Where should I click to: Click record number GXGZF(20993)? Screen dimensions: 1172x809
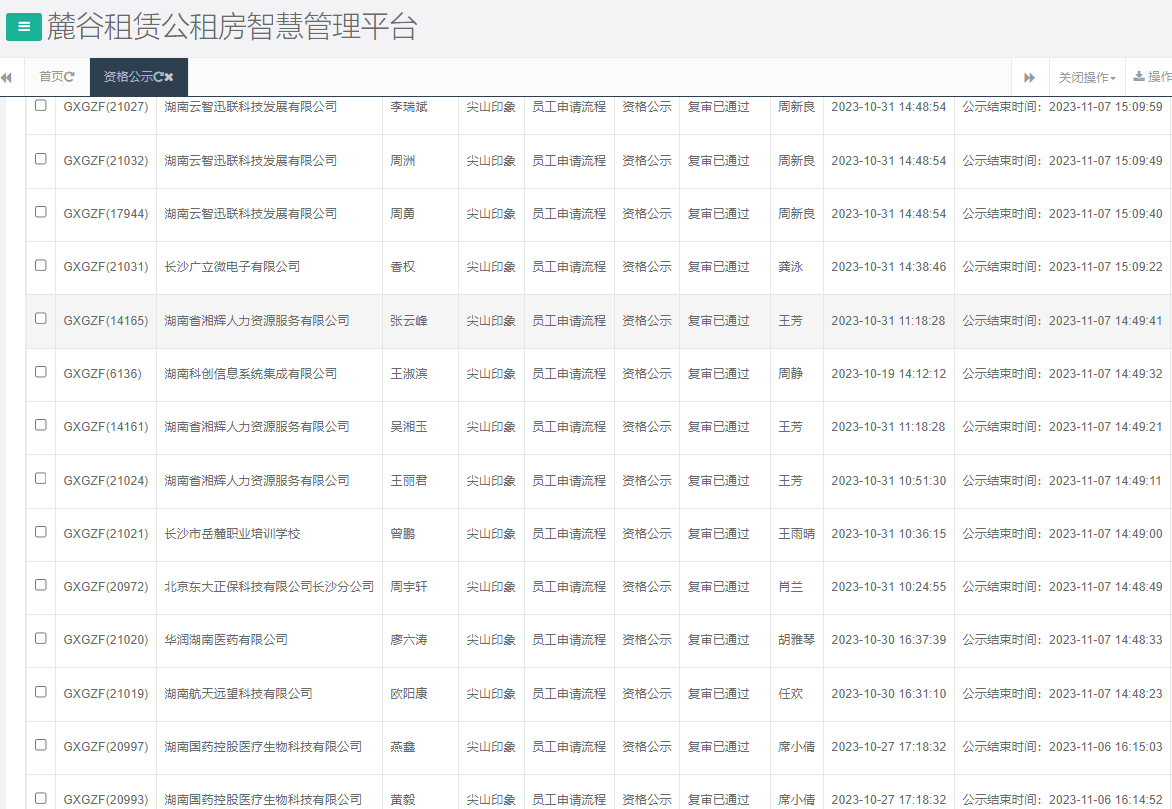click(x=106, y=800)
